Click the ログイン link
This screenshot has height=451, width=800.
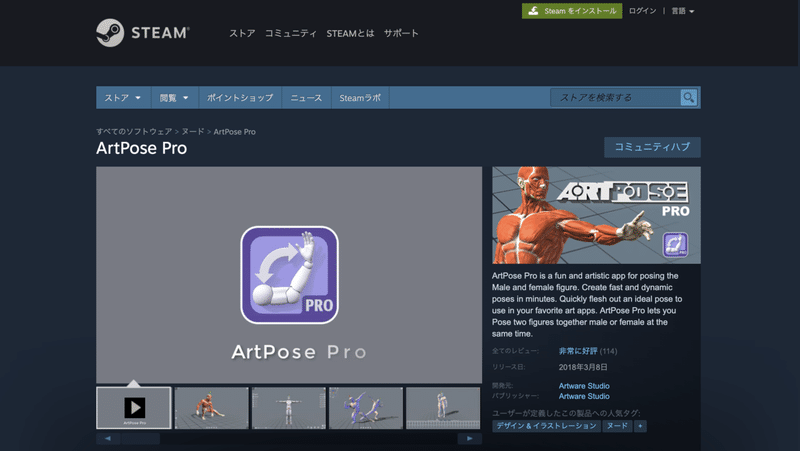[x=642, y=11]
